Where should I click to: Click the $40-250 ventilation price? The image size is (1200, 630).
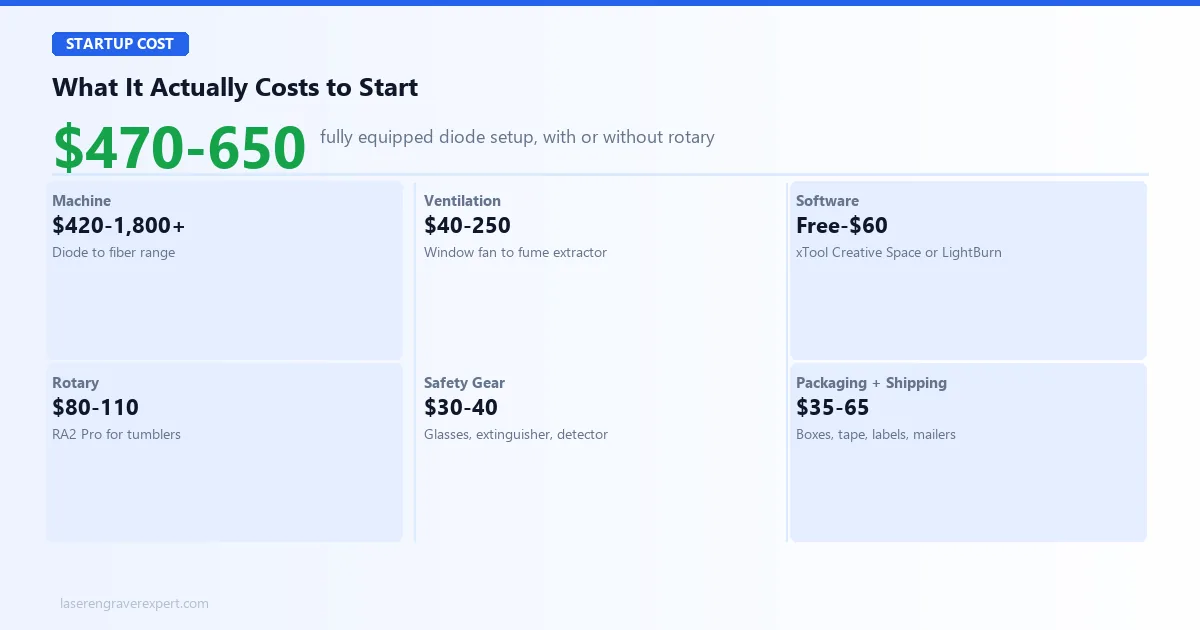pos(467,226)
